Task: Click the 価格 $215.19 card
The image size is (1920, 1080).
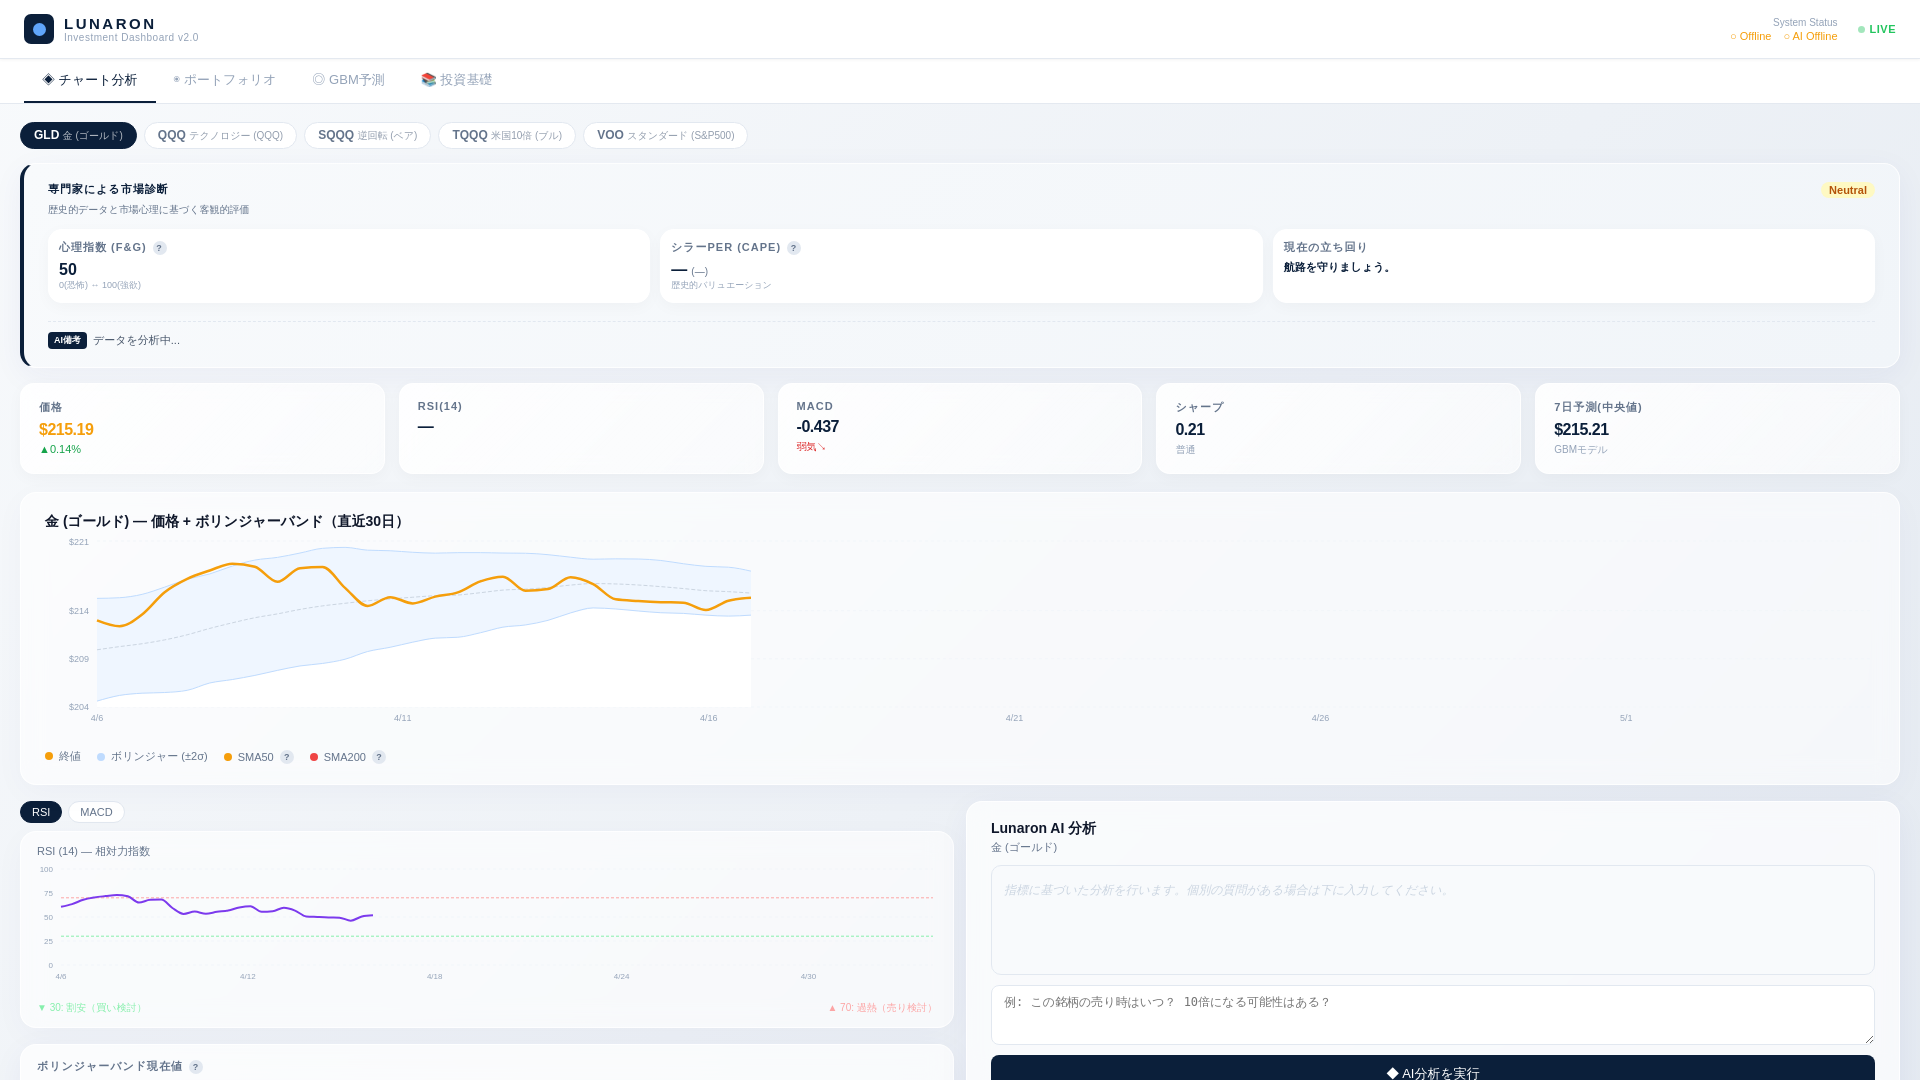Action: point(202,428)
